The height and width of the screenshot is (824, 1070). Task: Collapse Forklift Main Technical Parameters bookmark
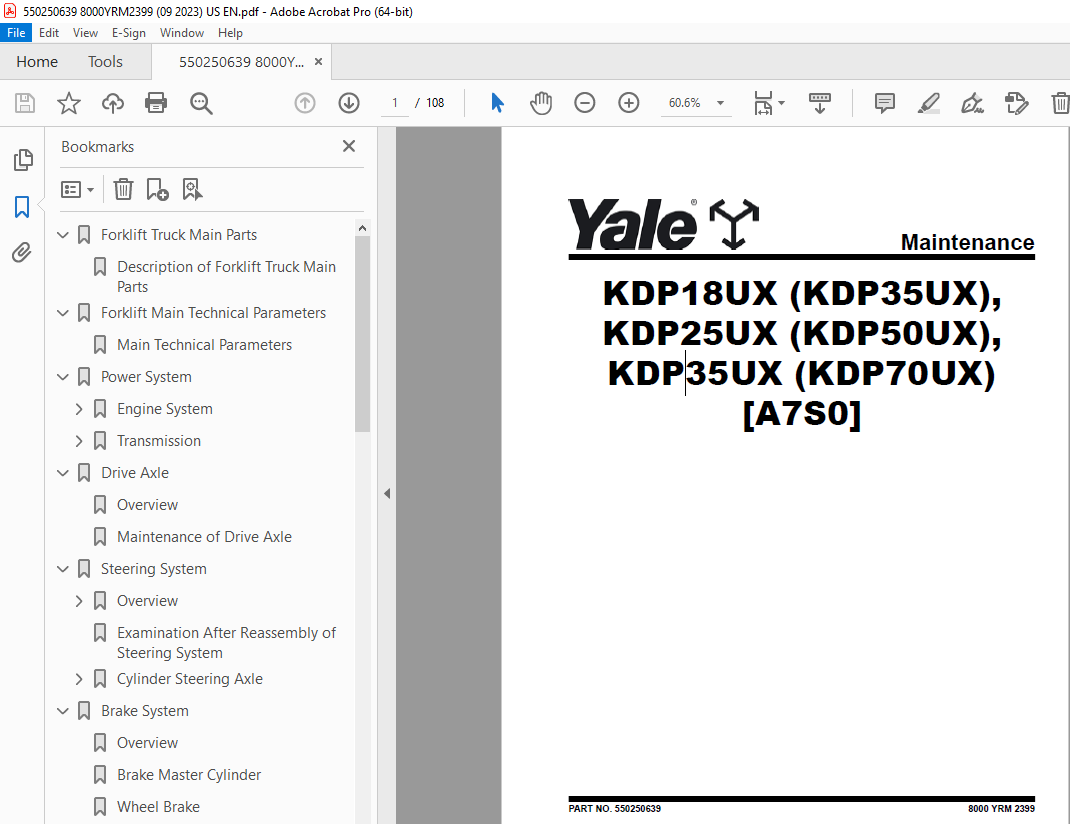(63, 313)
